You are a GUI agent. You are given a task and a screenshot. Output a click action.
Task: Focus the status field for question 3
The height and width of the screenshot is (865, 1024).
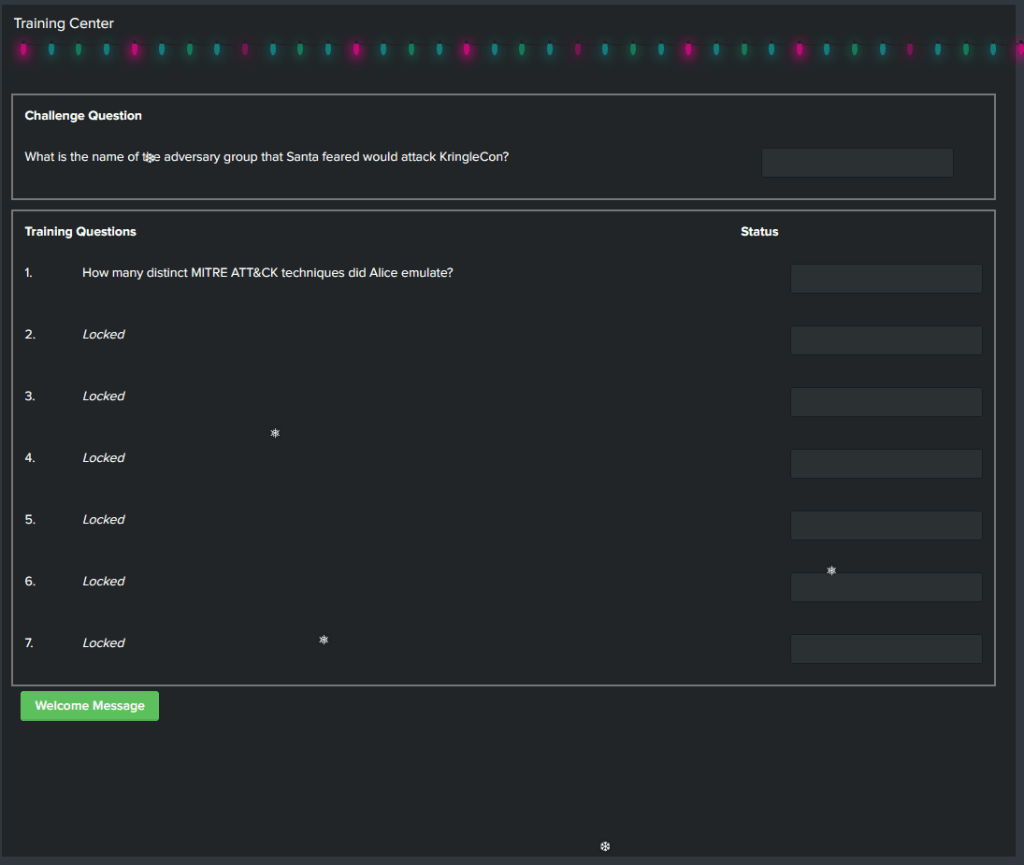(x=886, y=402)
